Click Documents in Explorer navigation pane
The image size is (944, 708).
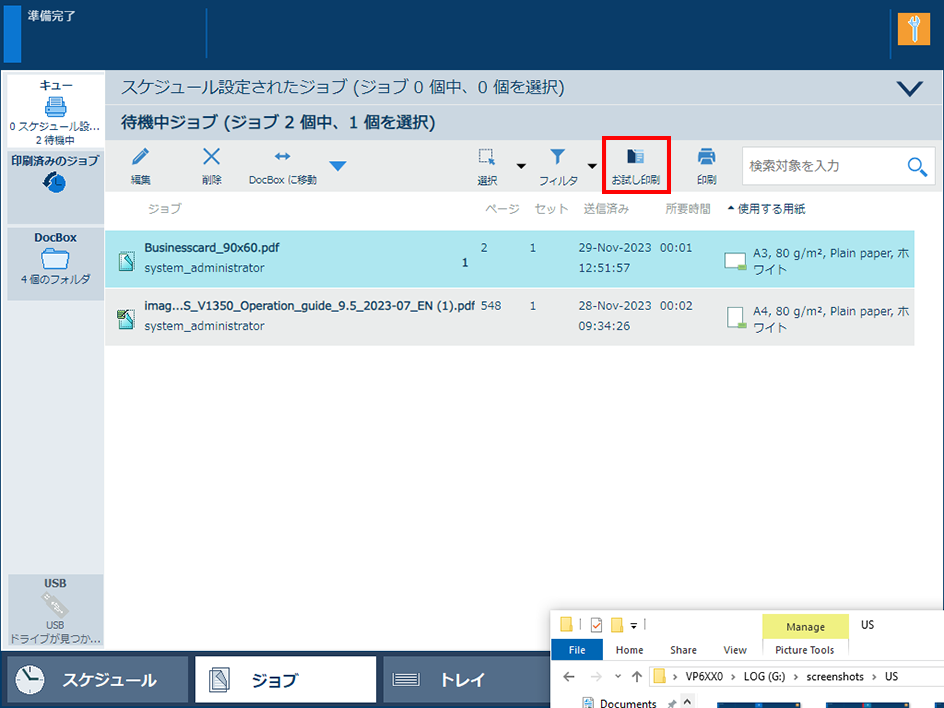point(627,703)
